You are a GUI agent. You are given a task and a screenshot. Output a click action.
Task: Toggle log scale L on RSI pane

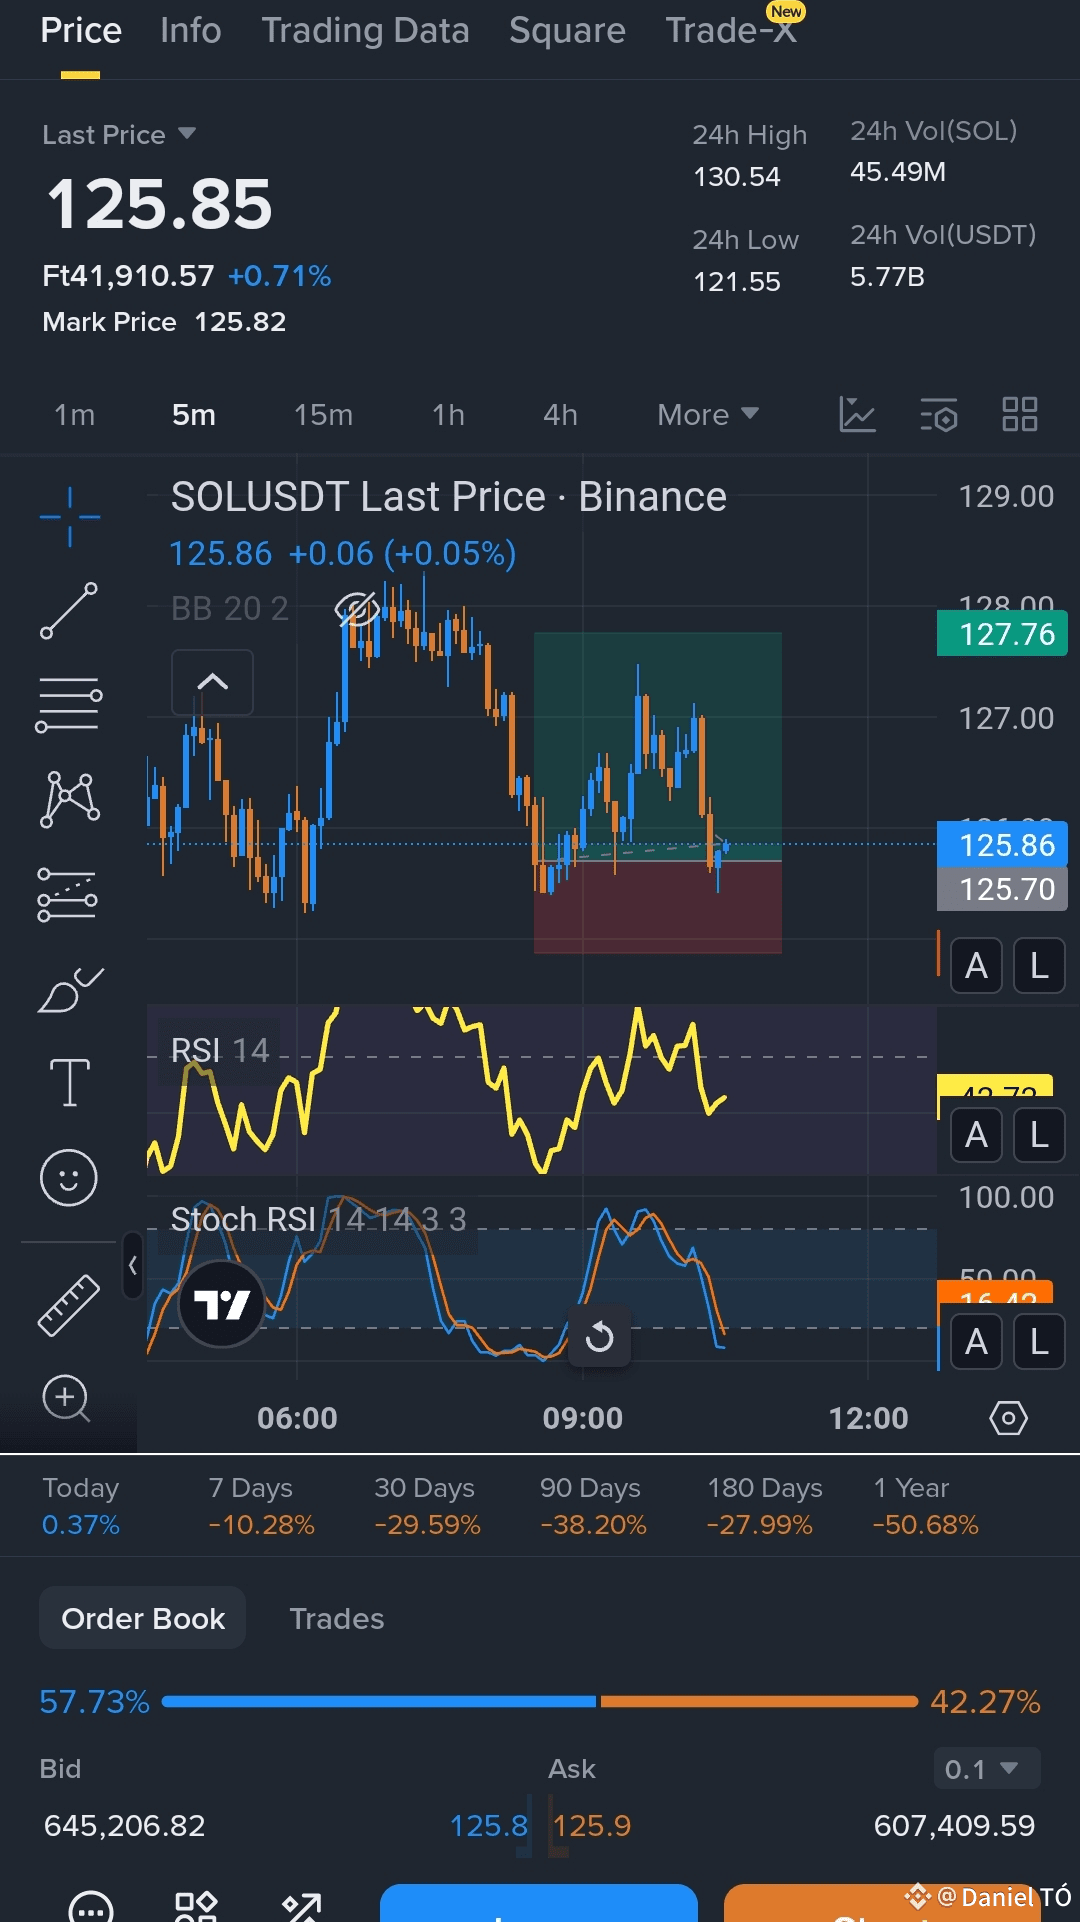tap(1039, 1135)
